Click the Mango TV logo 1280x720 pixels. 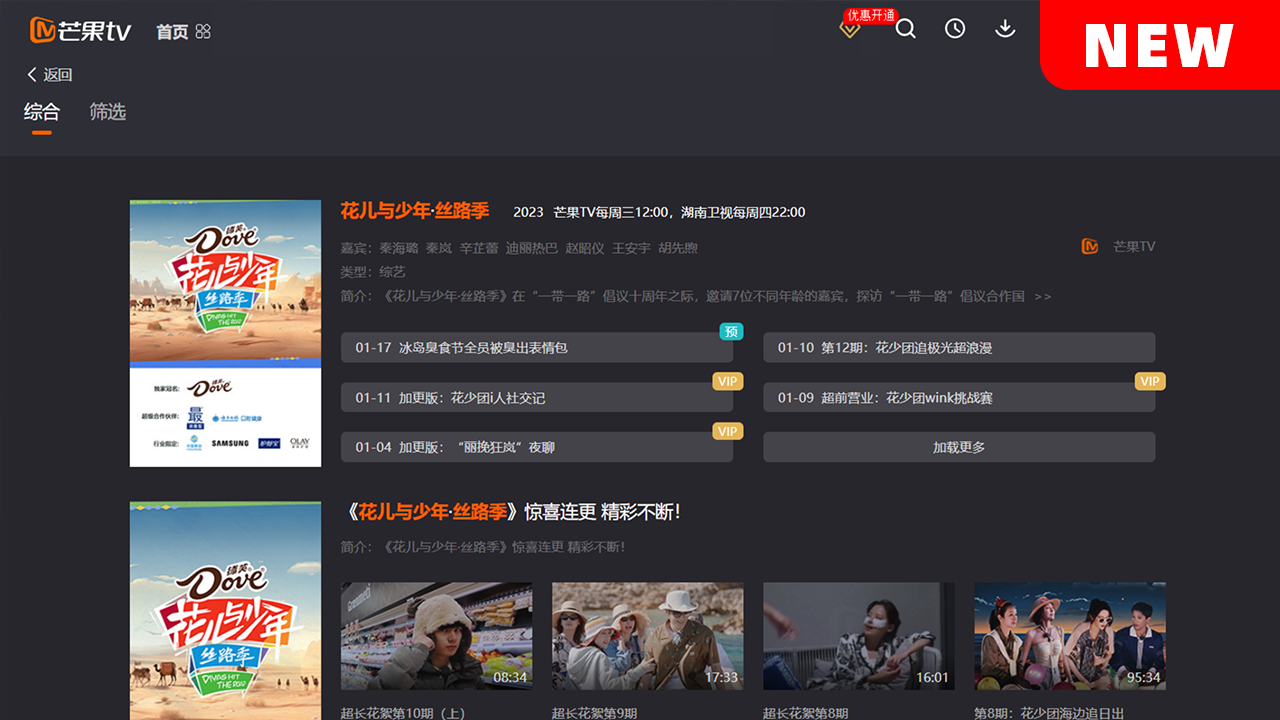click(81, 30)
